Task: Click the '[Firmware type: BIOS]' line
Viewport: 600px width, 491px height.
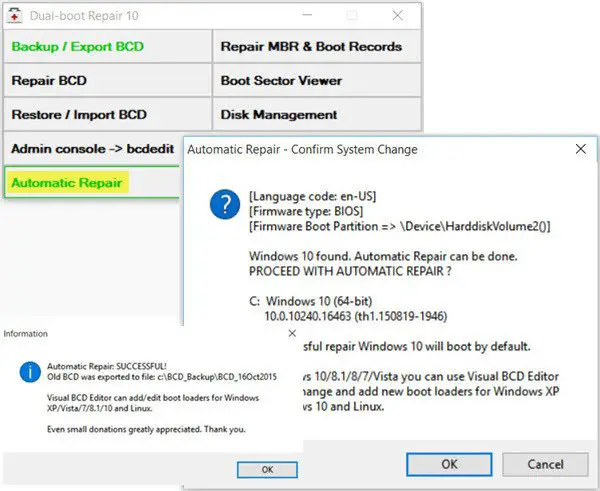Action: pos(306,211)
